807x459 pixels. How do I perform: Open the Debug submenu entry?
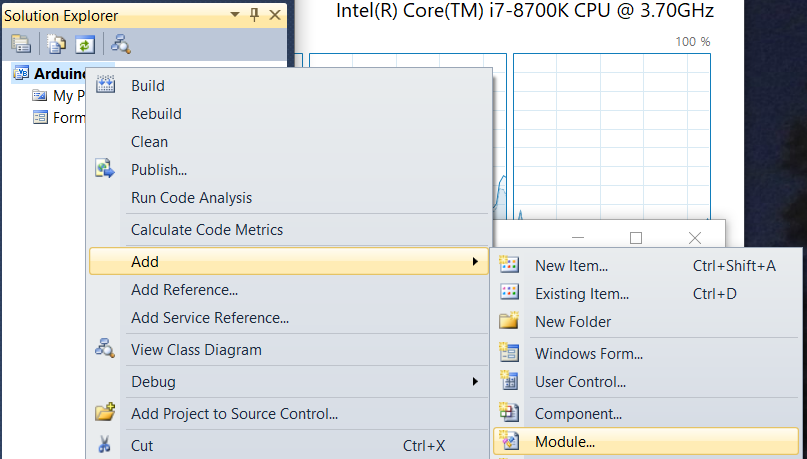(288, 382)
